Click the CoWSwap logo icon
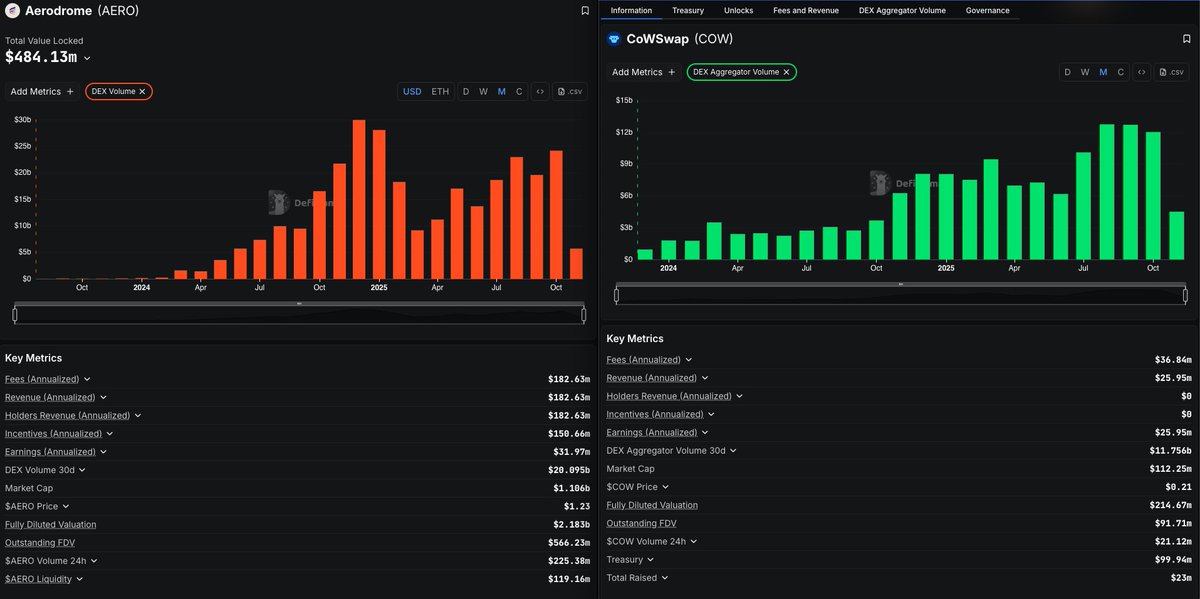 coord(614,40)
